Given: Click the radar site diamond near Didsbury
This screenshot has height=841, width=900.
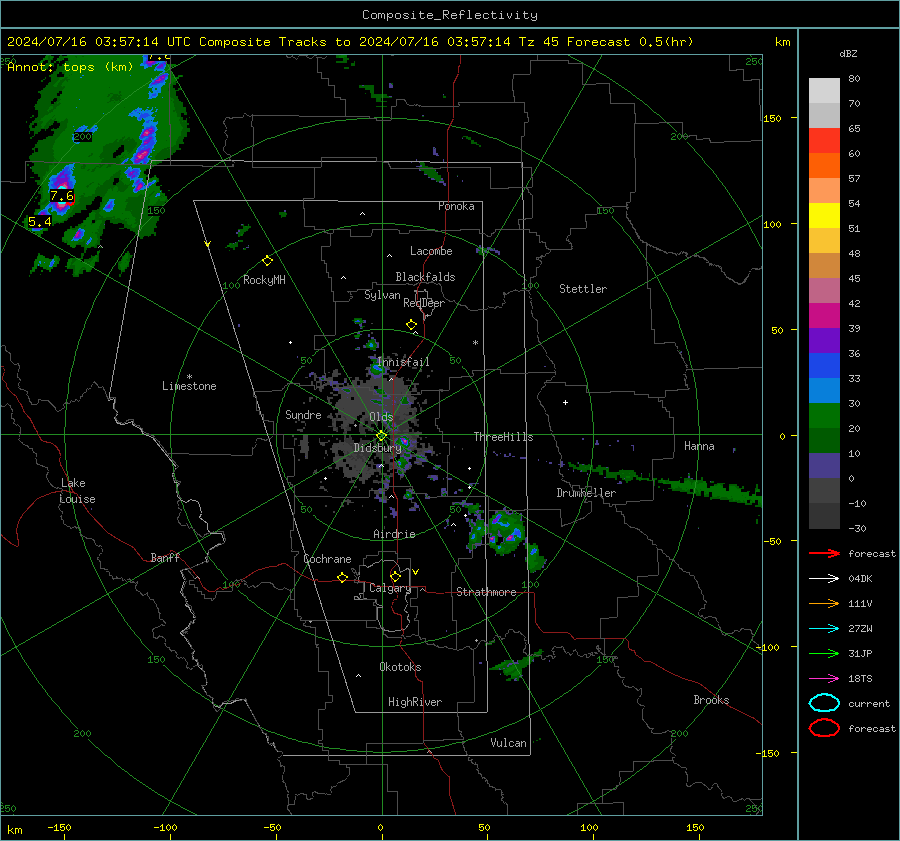Looking at the screenshot, I should 381,436.
